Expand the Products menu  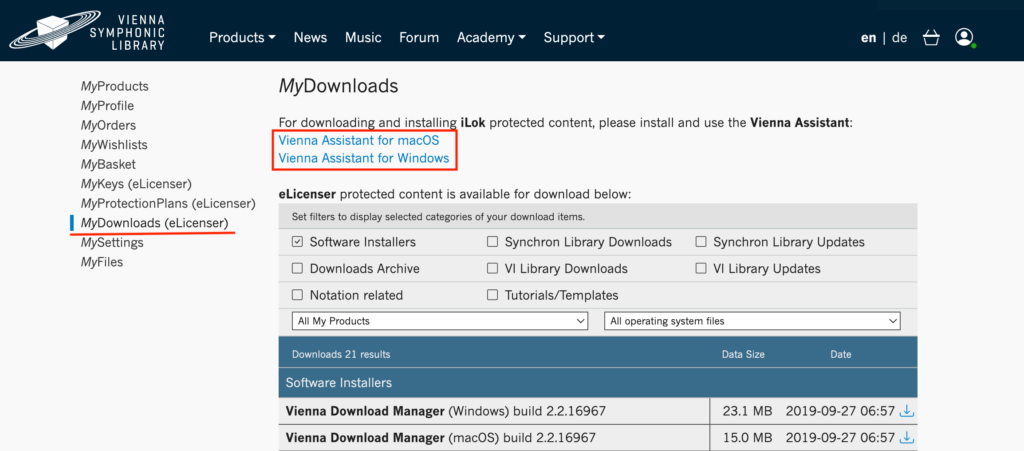pyautogui.click(x=242, y=38)
